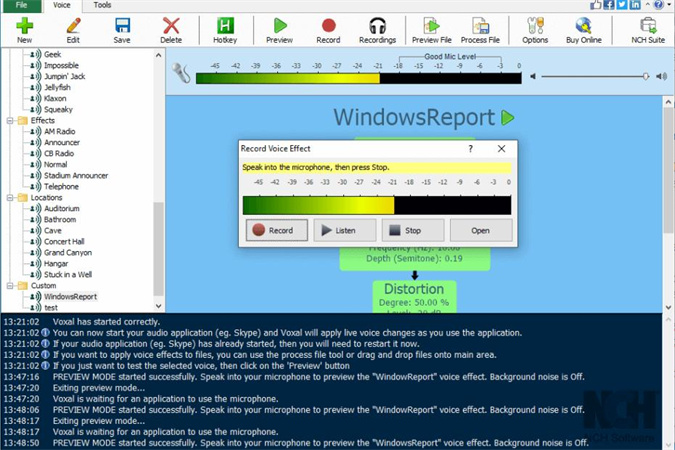
Task: Click the question mark in Record Voice Effect dialog
Action: click(x=471, y=149)
